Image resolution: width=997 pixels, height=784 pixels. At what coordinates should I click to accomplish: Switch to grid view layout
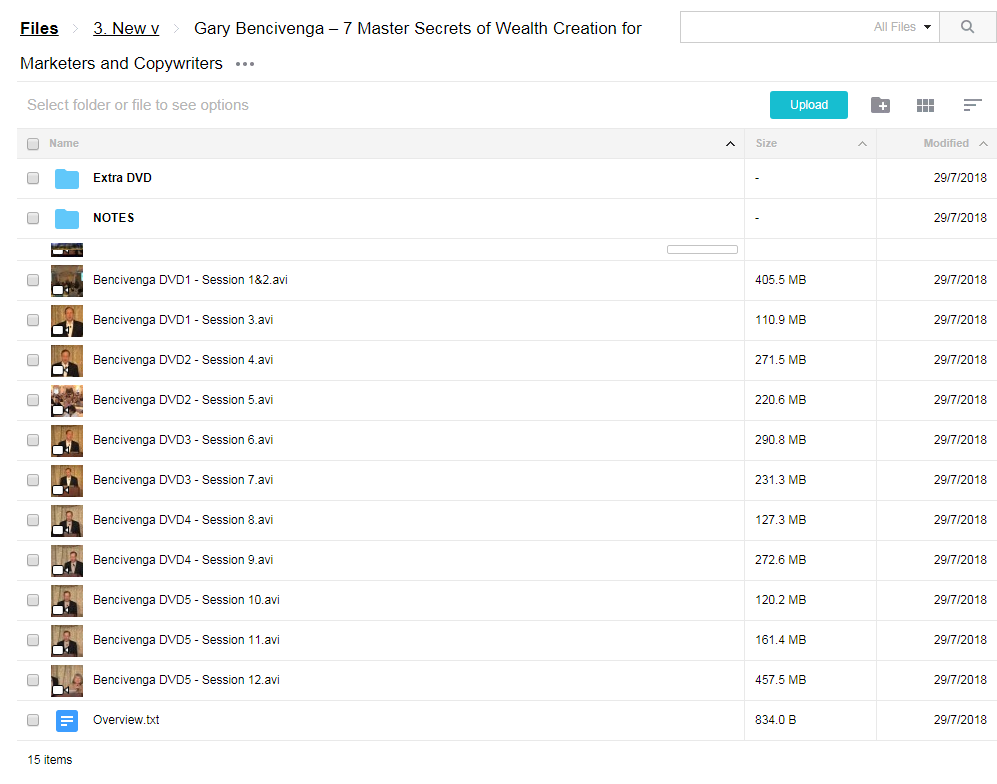[x=925, y=105]
